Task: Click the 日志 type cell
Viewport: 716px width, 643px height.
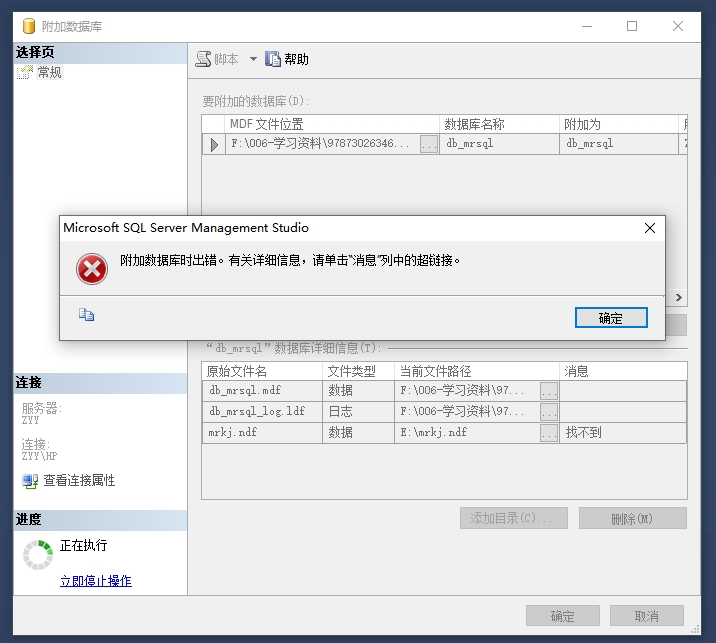Action: coord(358,412)
